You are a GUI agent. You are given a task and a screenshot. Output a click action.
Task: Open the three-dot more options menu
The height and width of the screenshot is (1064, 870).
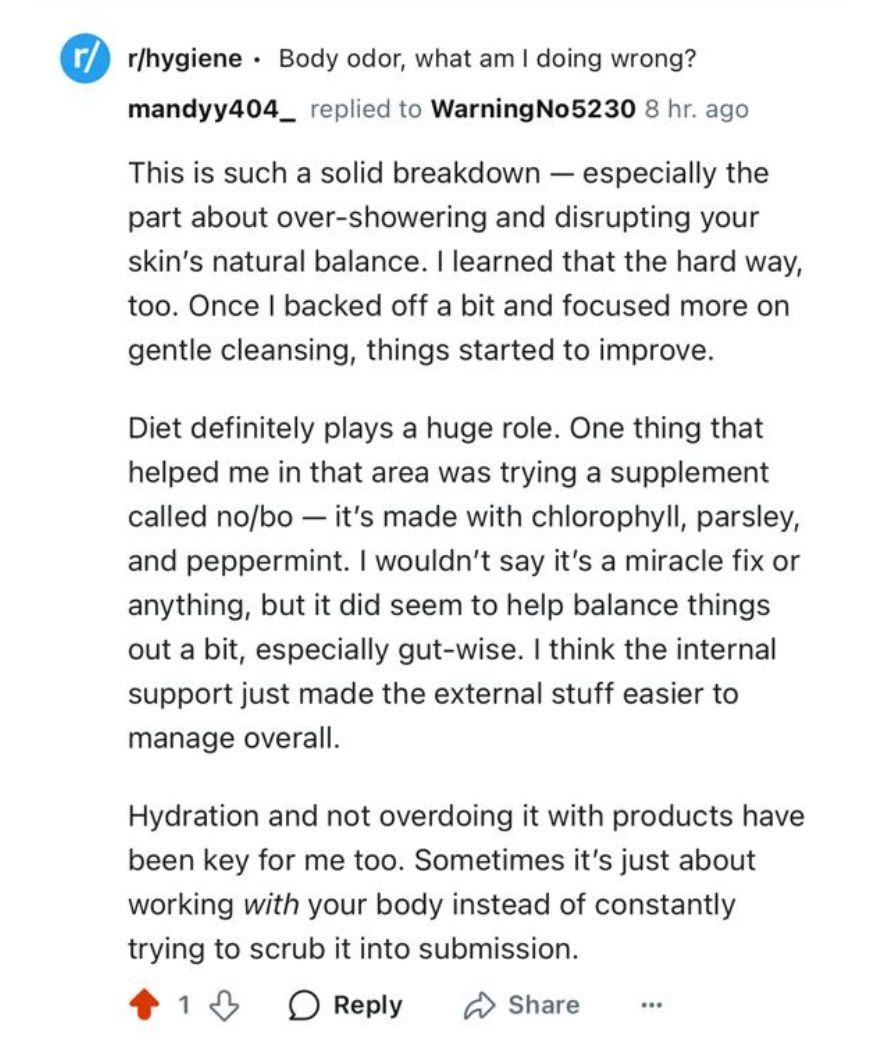click(650, 1005)
